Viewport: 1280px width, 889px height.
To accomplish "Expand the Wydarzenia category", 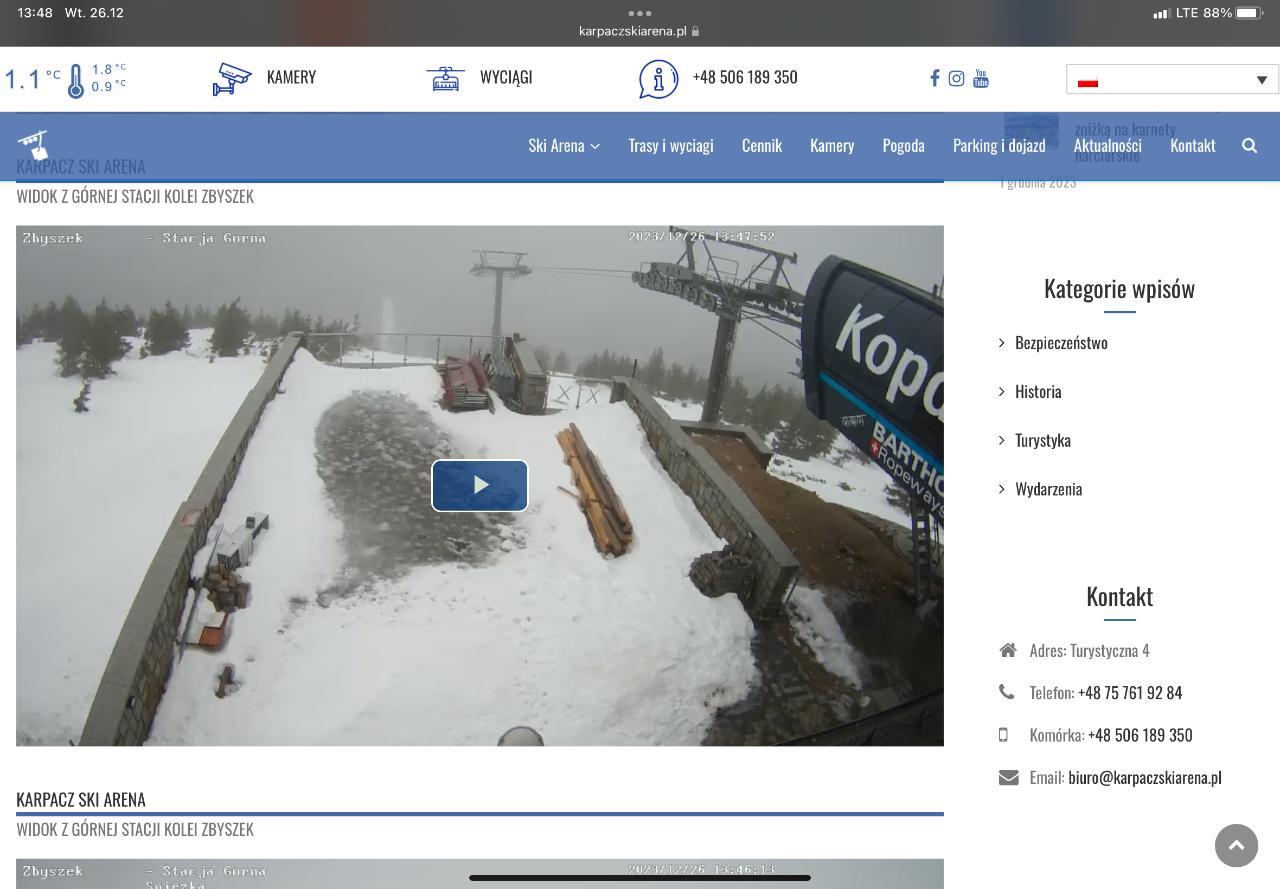I will pyautogui.click(x=1048, y=489).
